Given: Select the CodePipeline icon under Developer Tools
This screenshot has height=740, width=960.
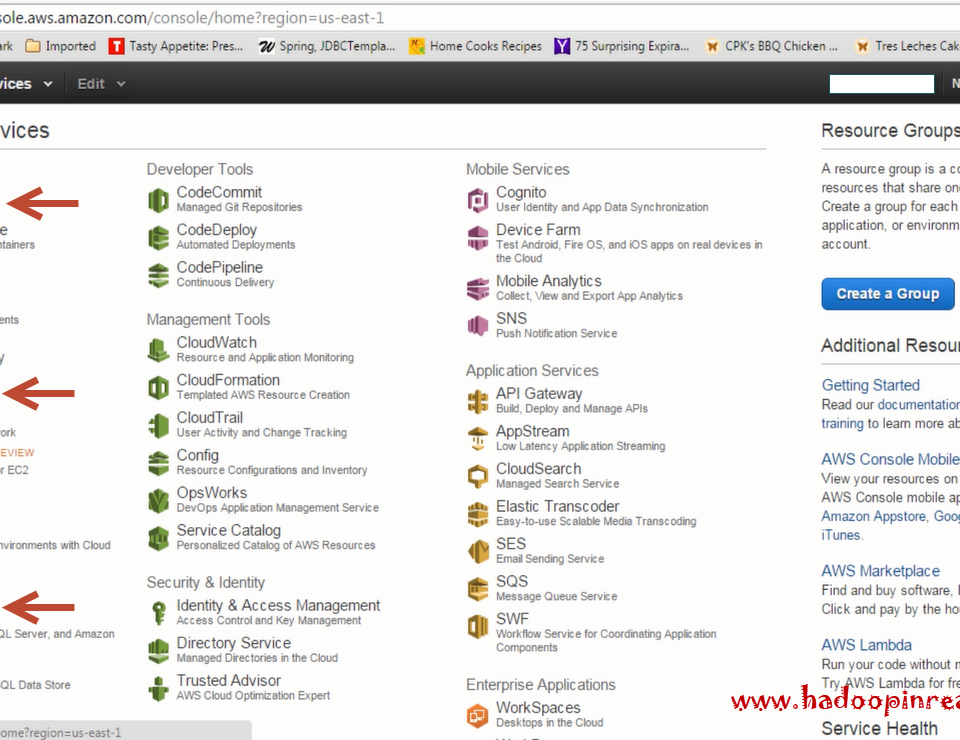Looking at the screenshot, I should point(157,276).
